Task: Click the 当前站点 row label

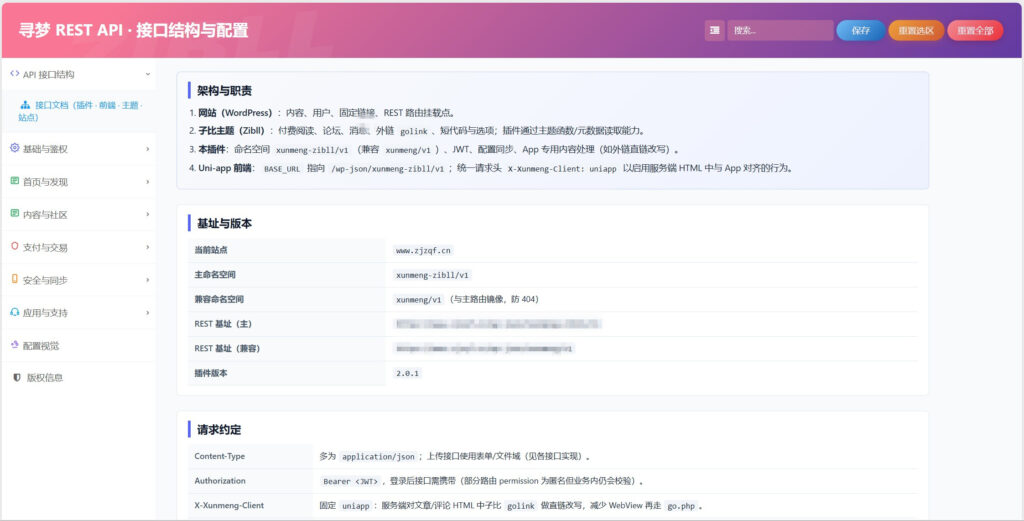Action: (211, 250)
